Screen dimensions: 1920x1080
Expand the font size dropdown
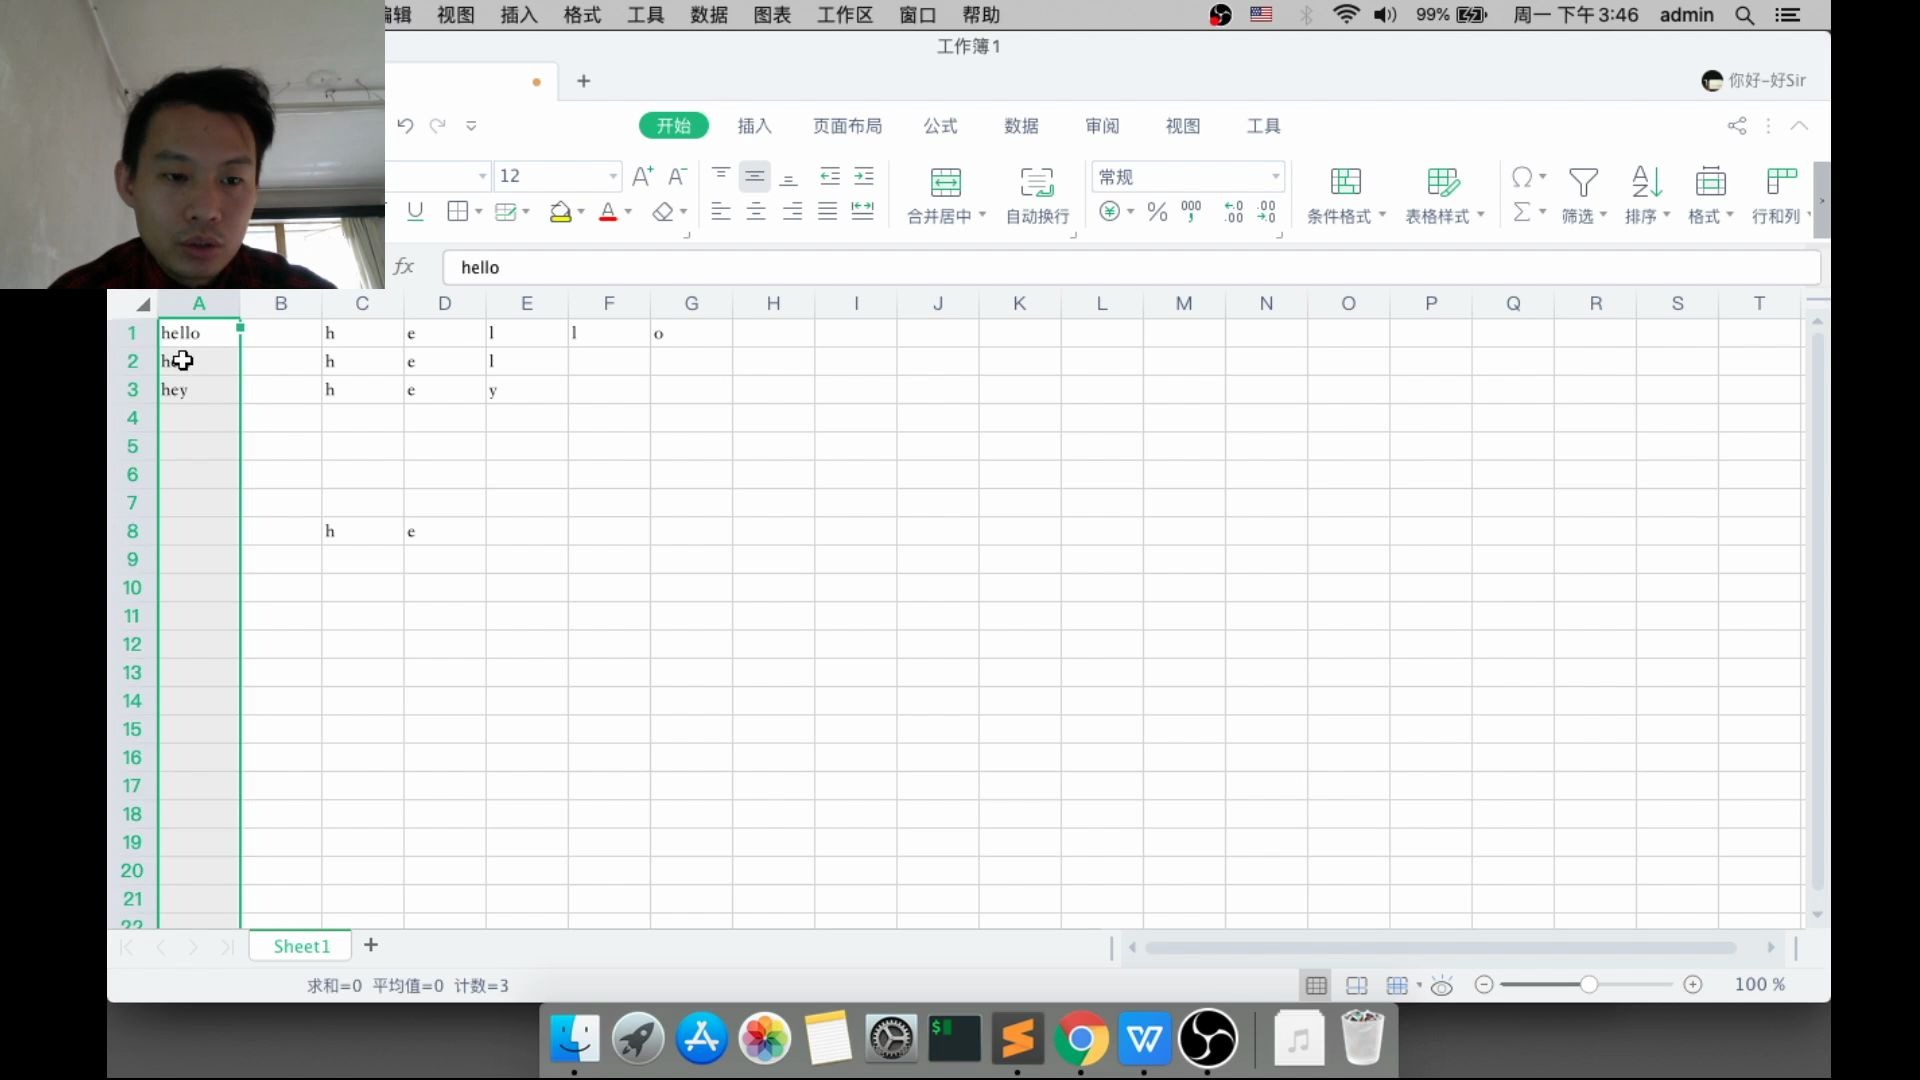(613, 176)
